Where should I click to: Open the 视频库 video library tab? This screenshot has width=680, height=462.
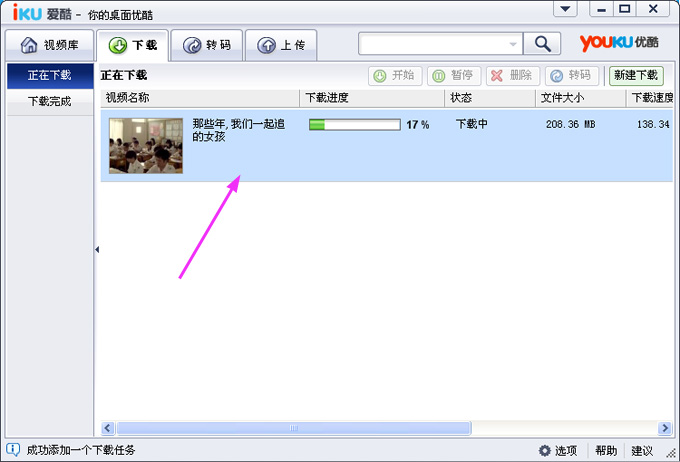coord(49,45)
